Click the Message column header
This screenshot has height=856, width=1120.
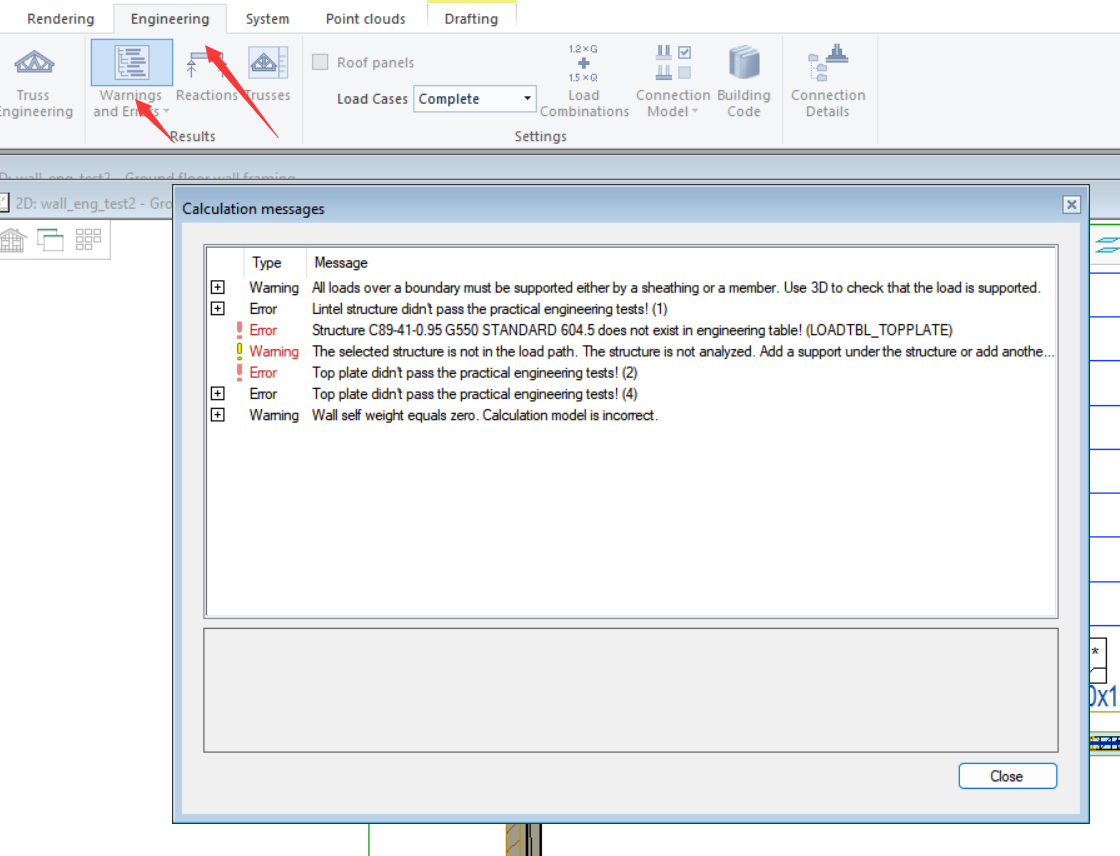pyautogui.click(x=341, y=263)
